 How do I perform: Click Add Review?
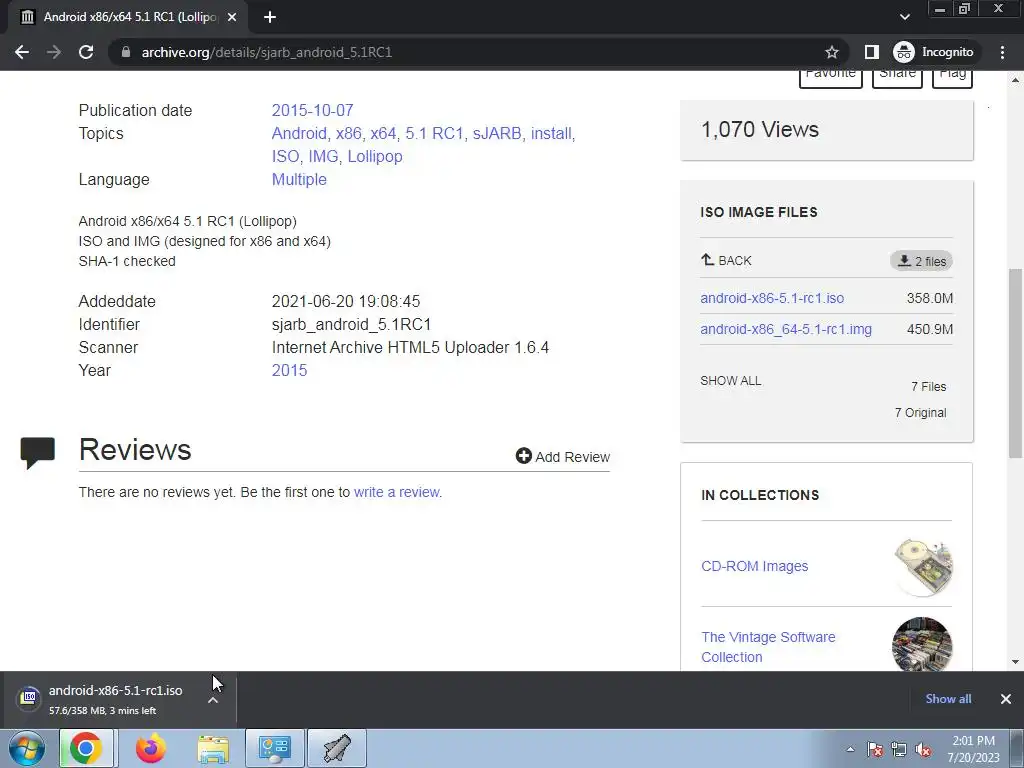[x=562, y=456]
